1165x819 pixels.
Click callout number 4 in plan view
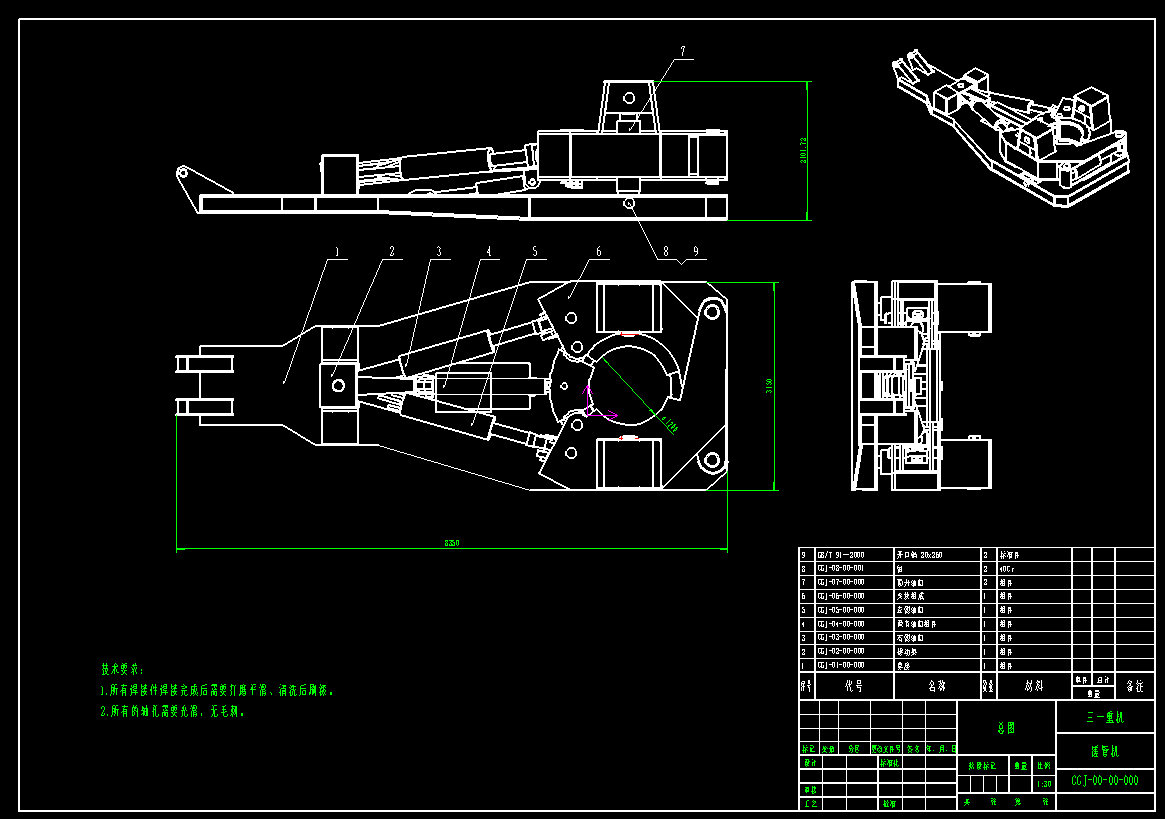pyautogui.click(x=489, y=252)
